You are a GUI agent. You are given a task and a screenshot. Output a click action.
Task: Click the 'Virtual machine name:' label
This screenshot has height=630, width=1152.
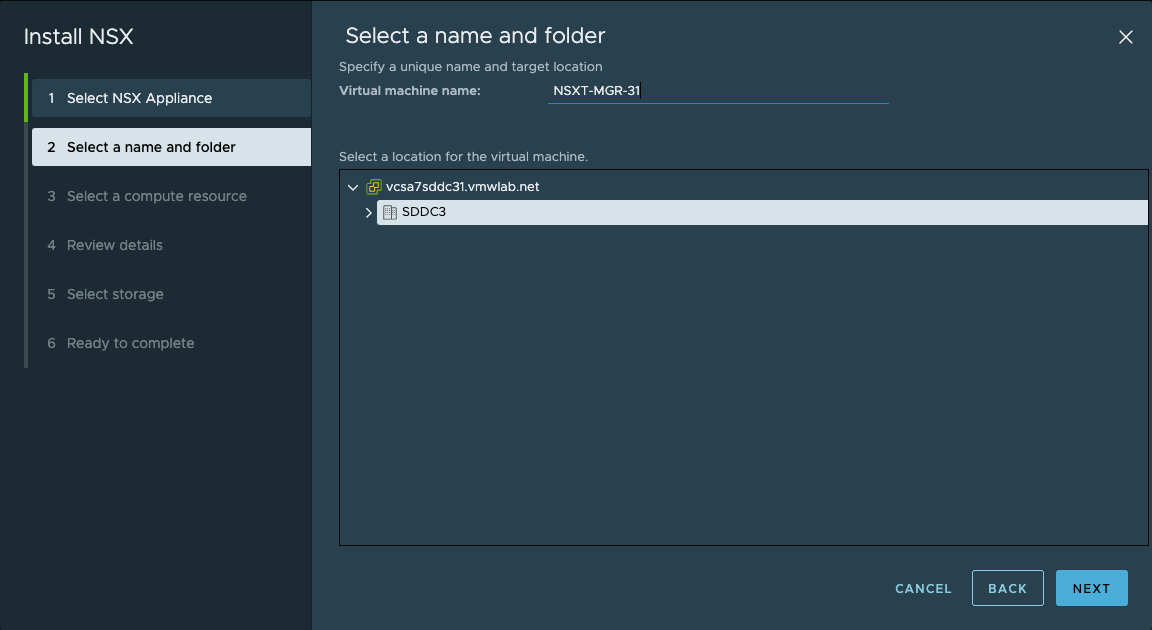409,91
